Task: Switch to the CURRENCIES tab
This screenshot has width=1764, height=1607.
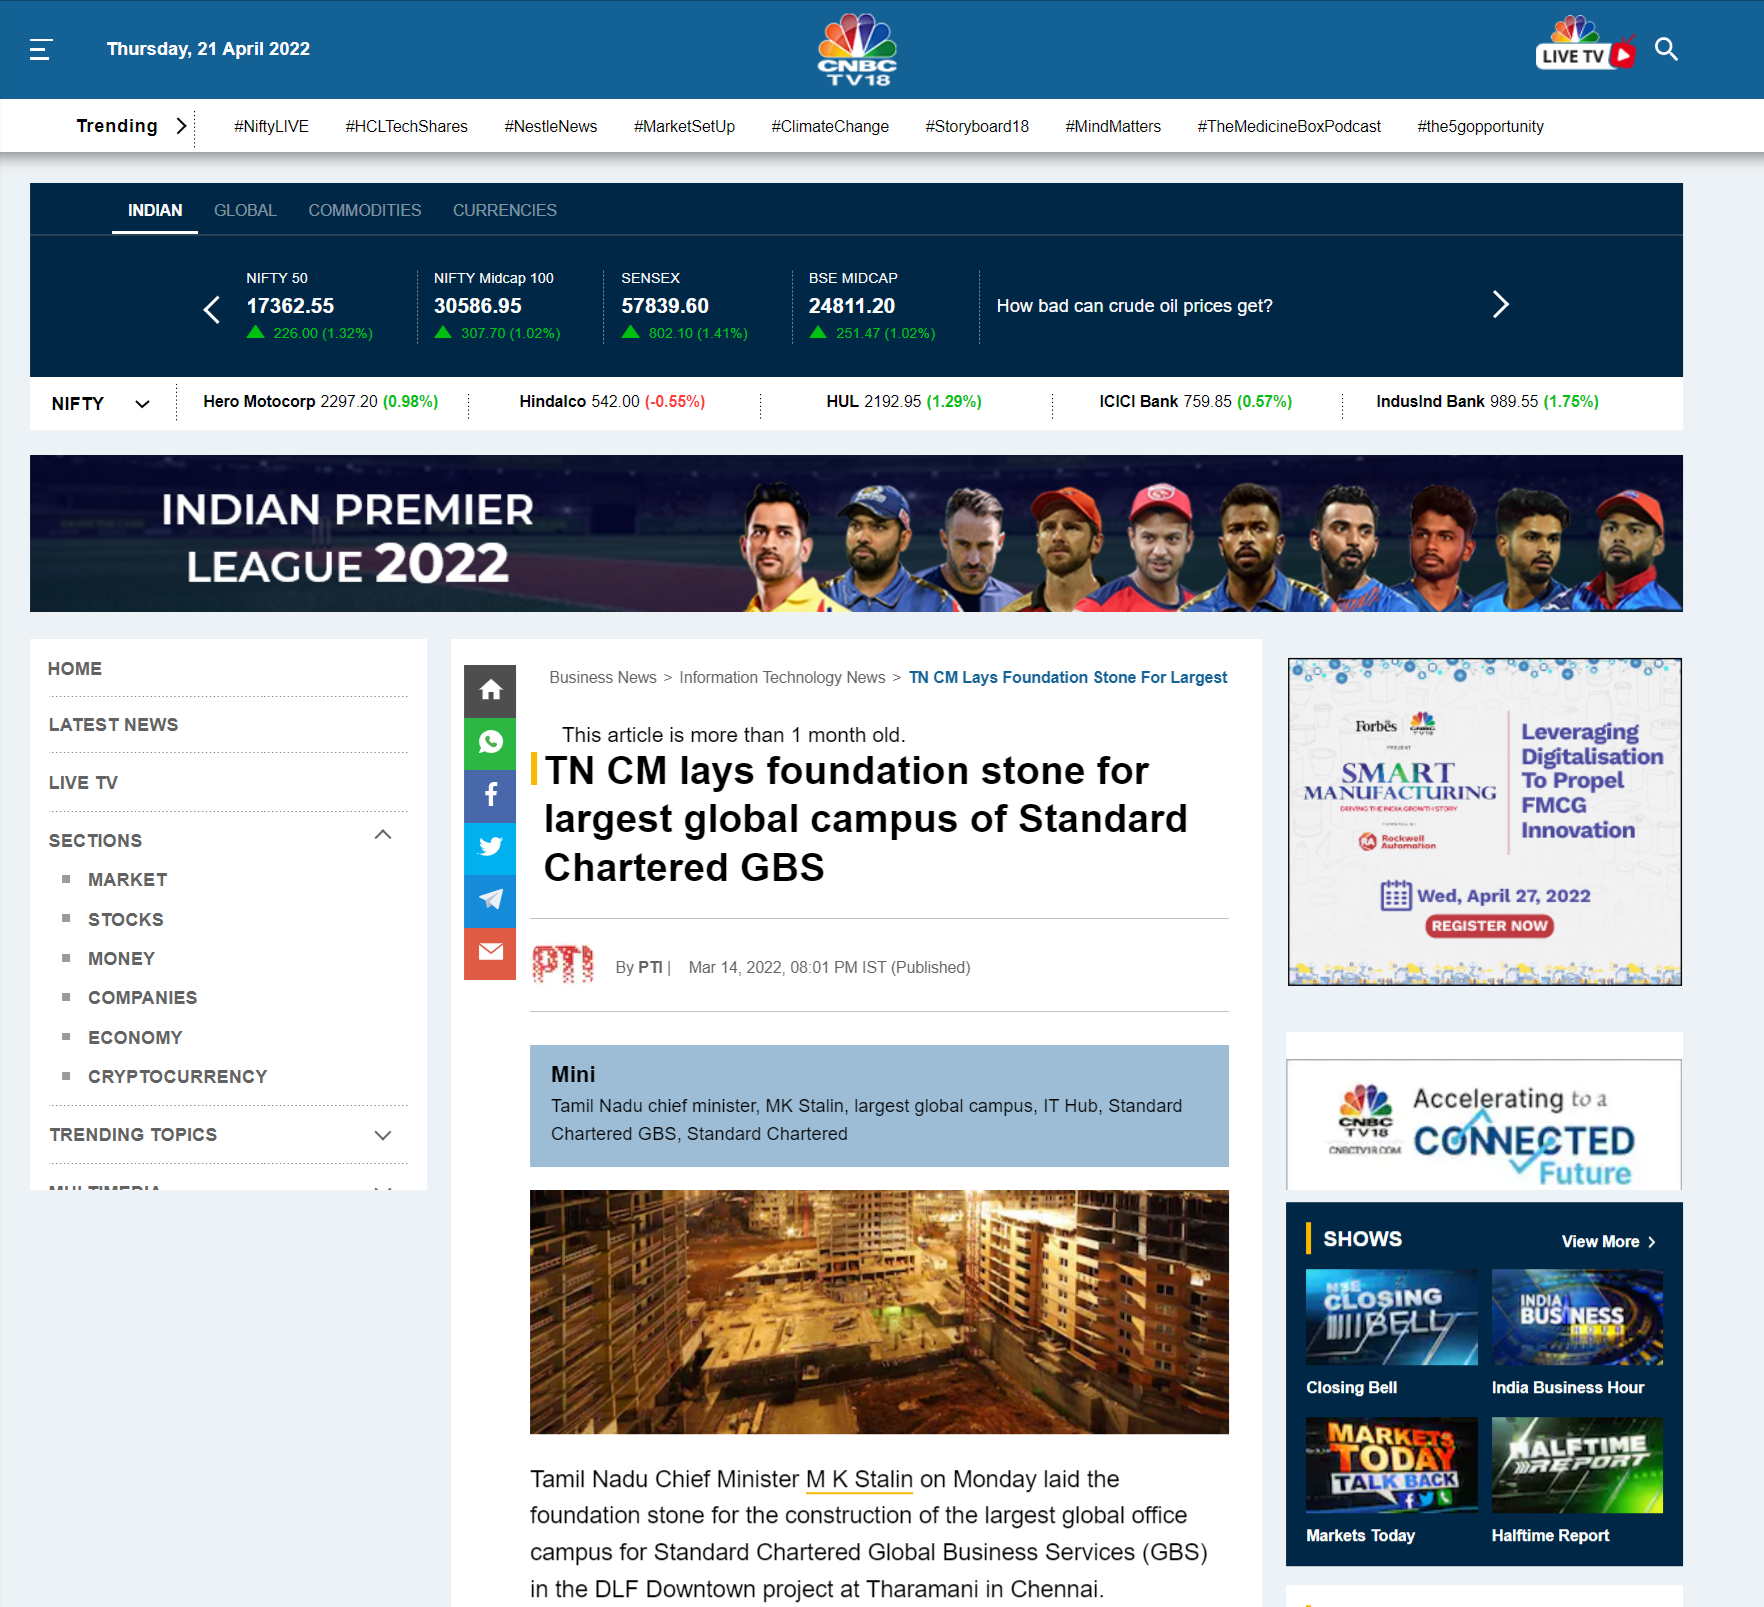Action: (x=505, y=210)
